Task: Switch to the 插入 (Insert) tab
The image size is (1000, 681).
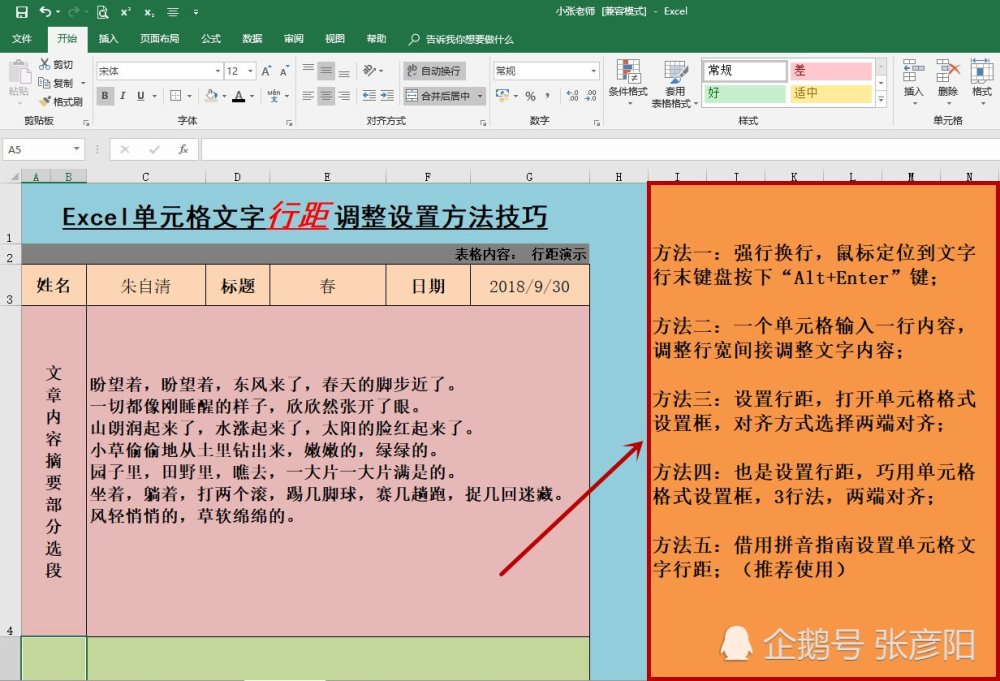Action: pos(108,39)
